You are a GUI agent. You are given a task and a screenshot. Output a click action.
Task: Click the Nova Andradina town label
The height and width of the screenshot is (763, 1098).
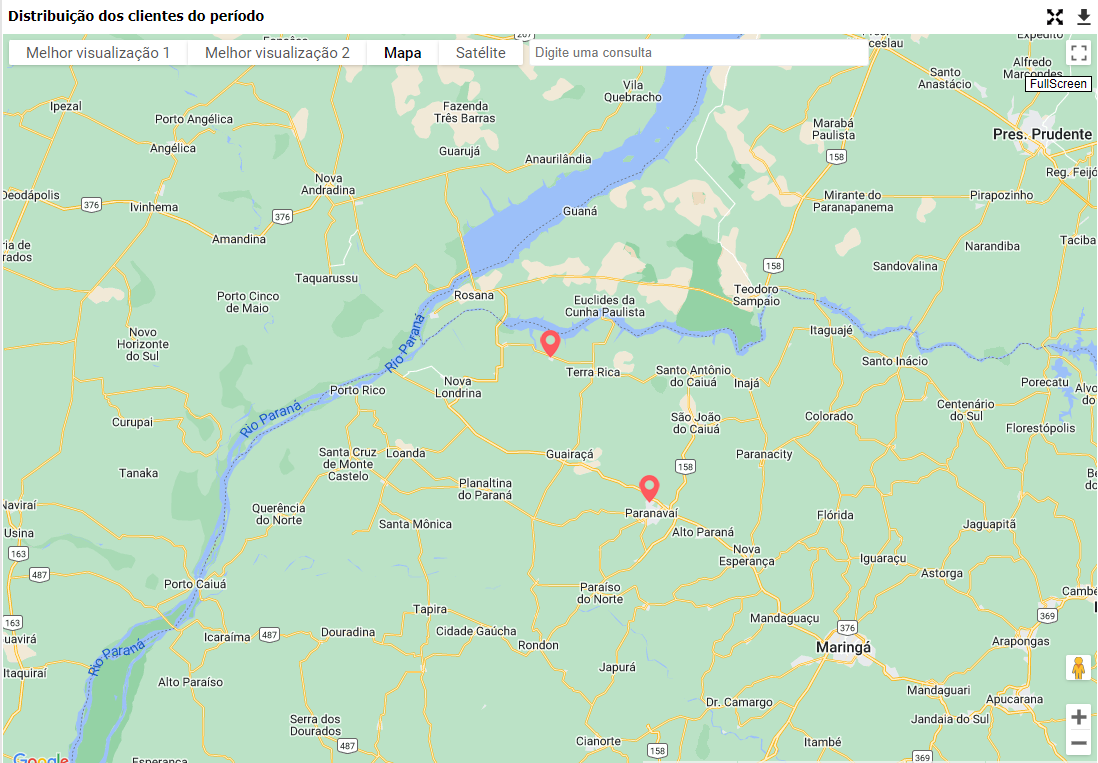[328, 184]
